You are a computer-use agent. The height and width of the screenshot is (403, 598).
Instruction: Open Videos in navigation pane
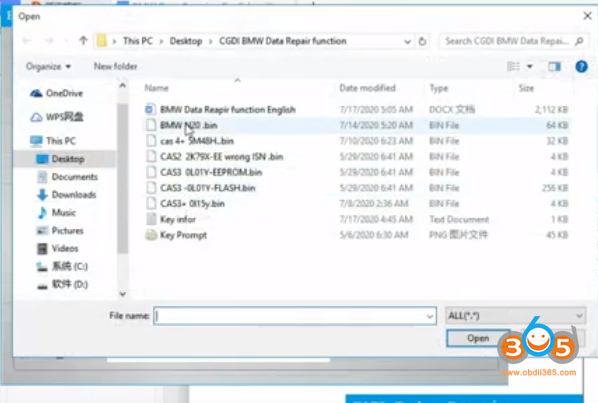58,249
